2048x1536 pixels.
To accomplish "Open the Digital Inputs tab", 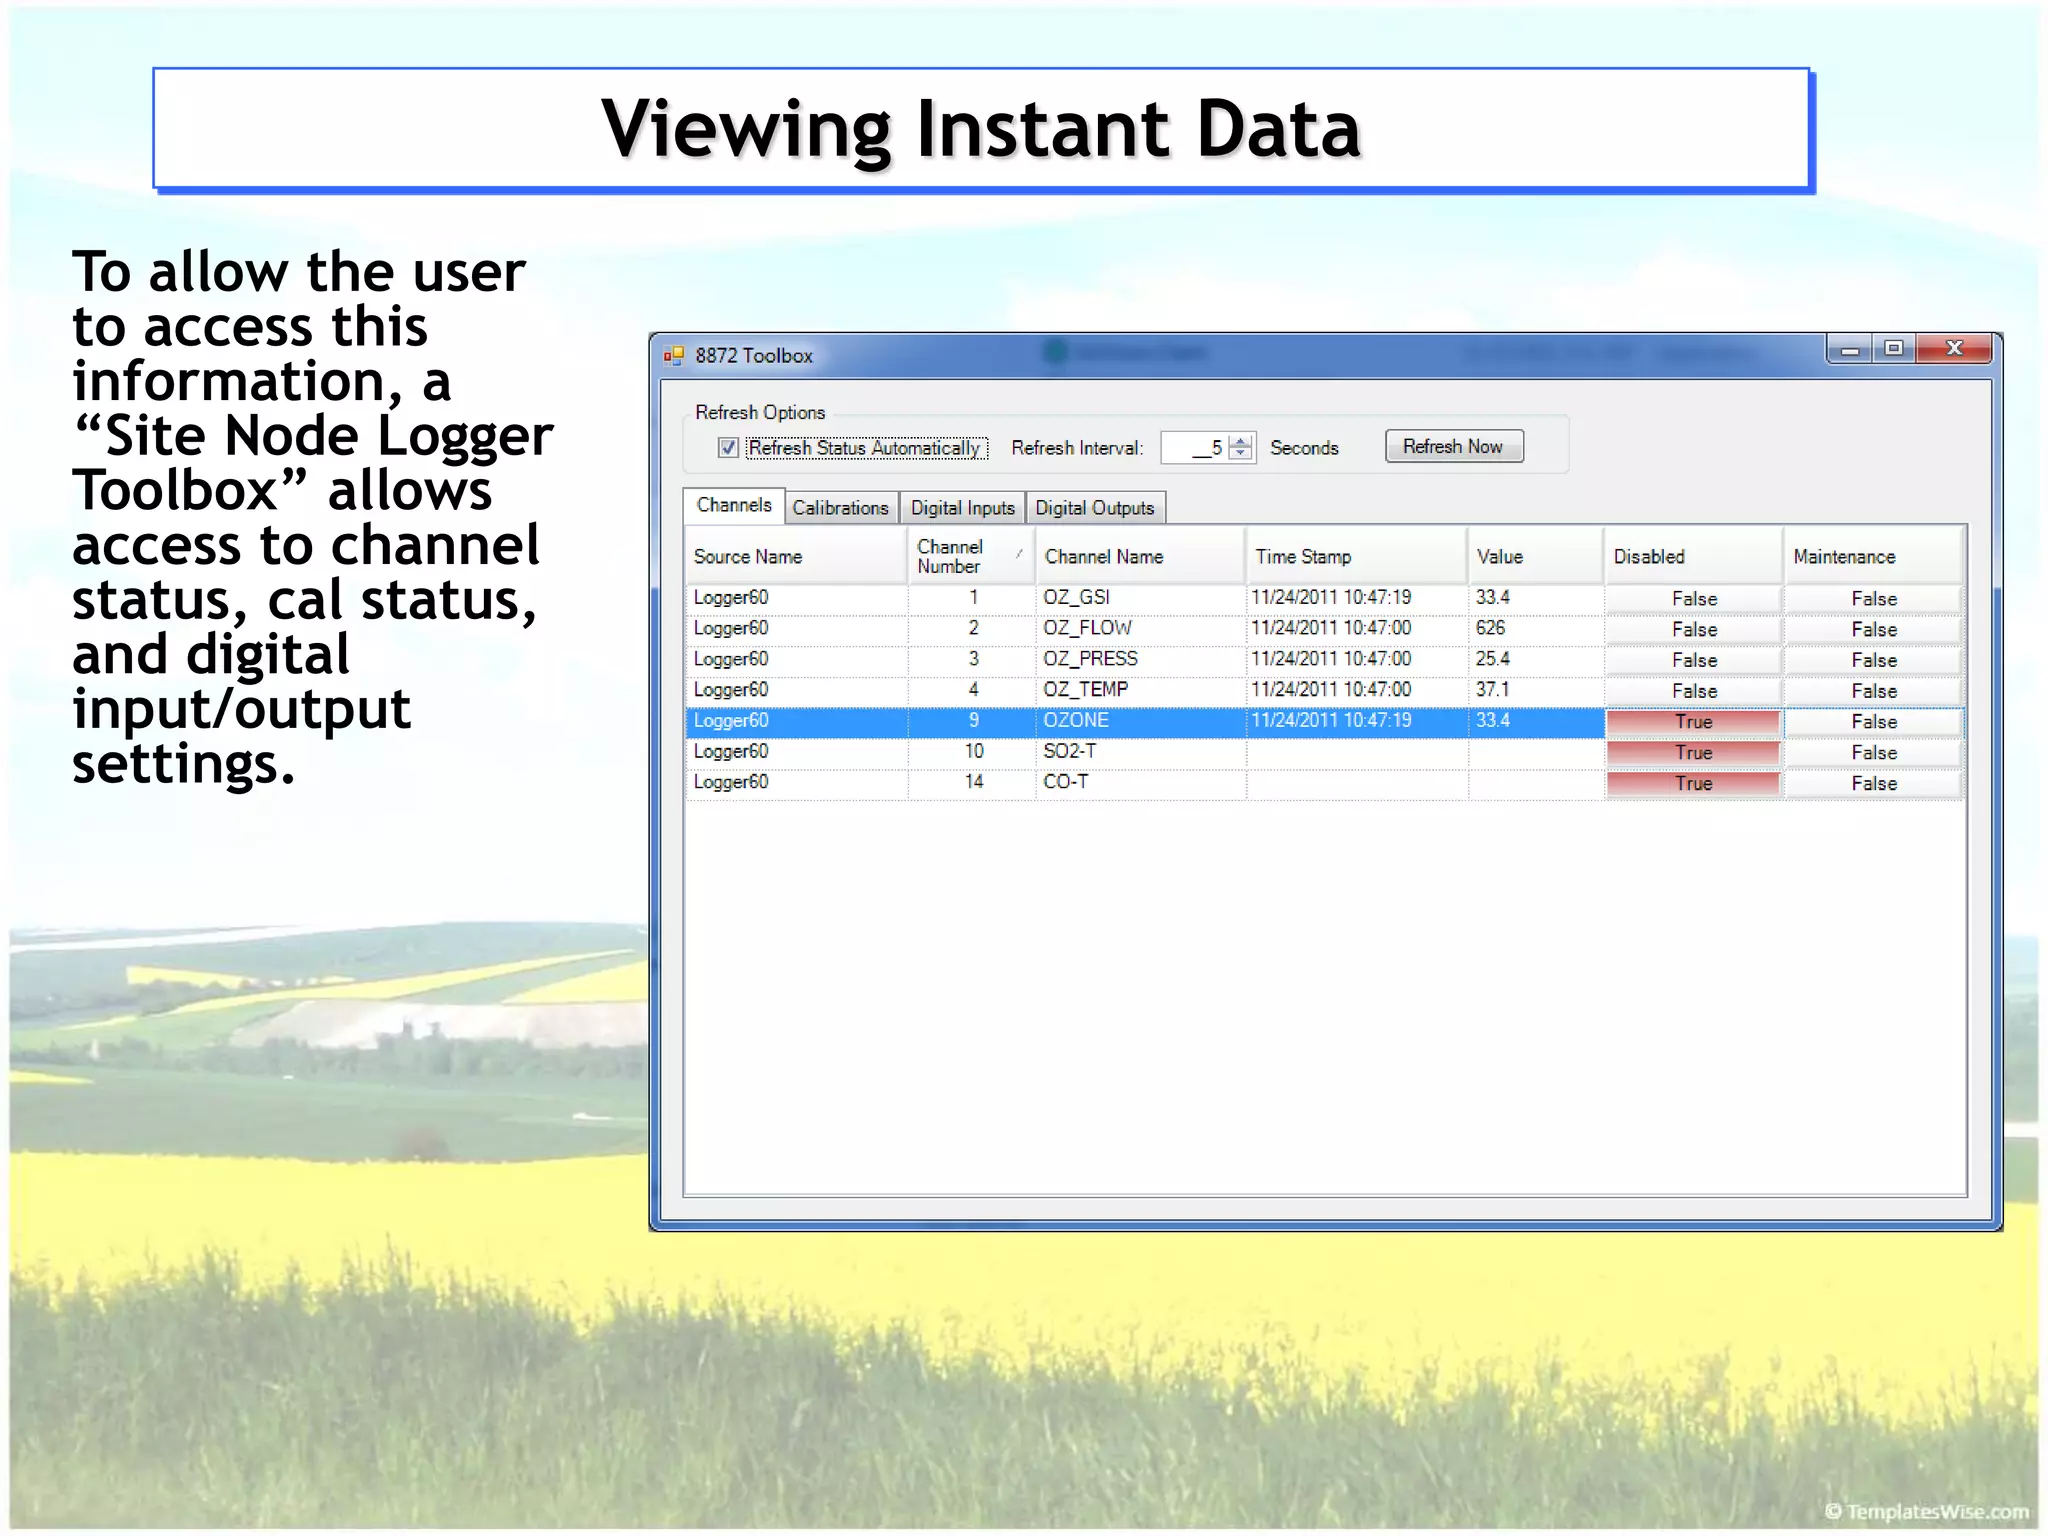I will coord(962,508).
